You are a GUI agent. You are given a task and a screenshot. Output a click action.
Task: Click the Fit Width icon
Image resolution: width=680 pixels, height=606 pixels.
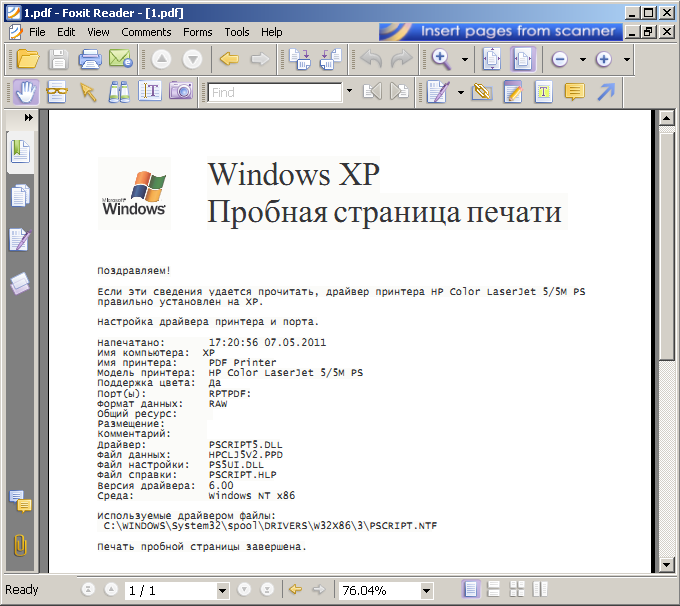pos(523,59)
